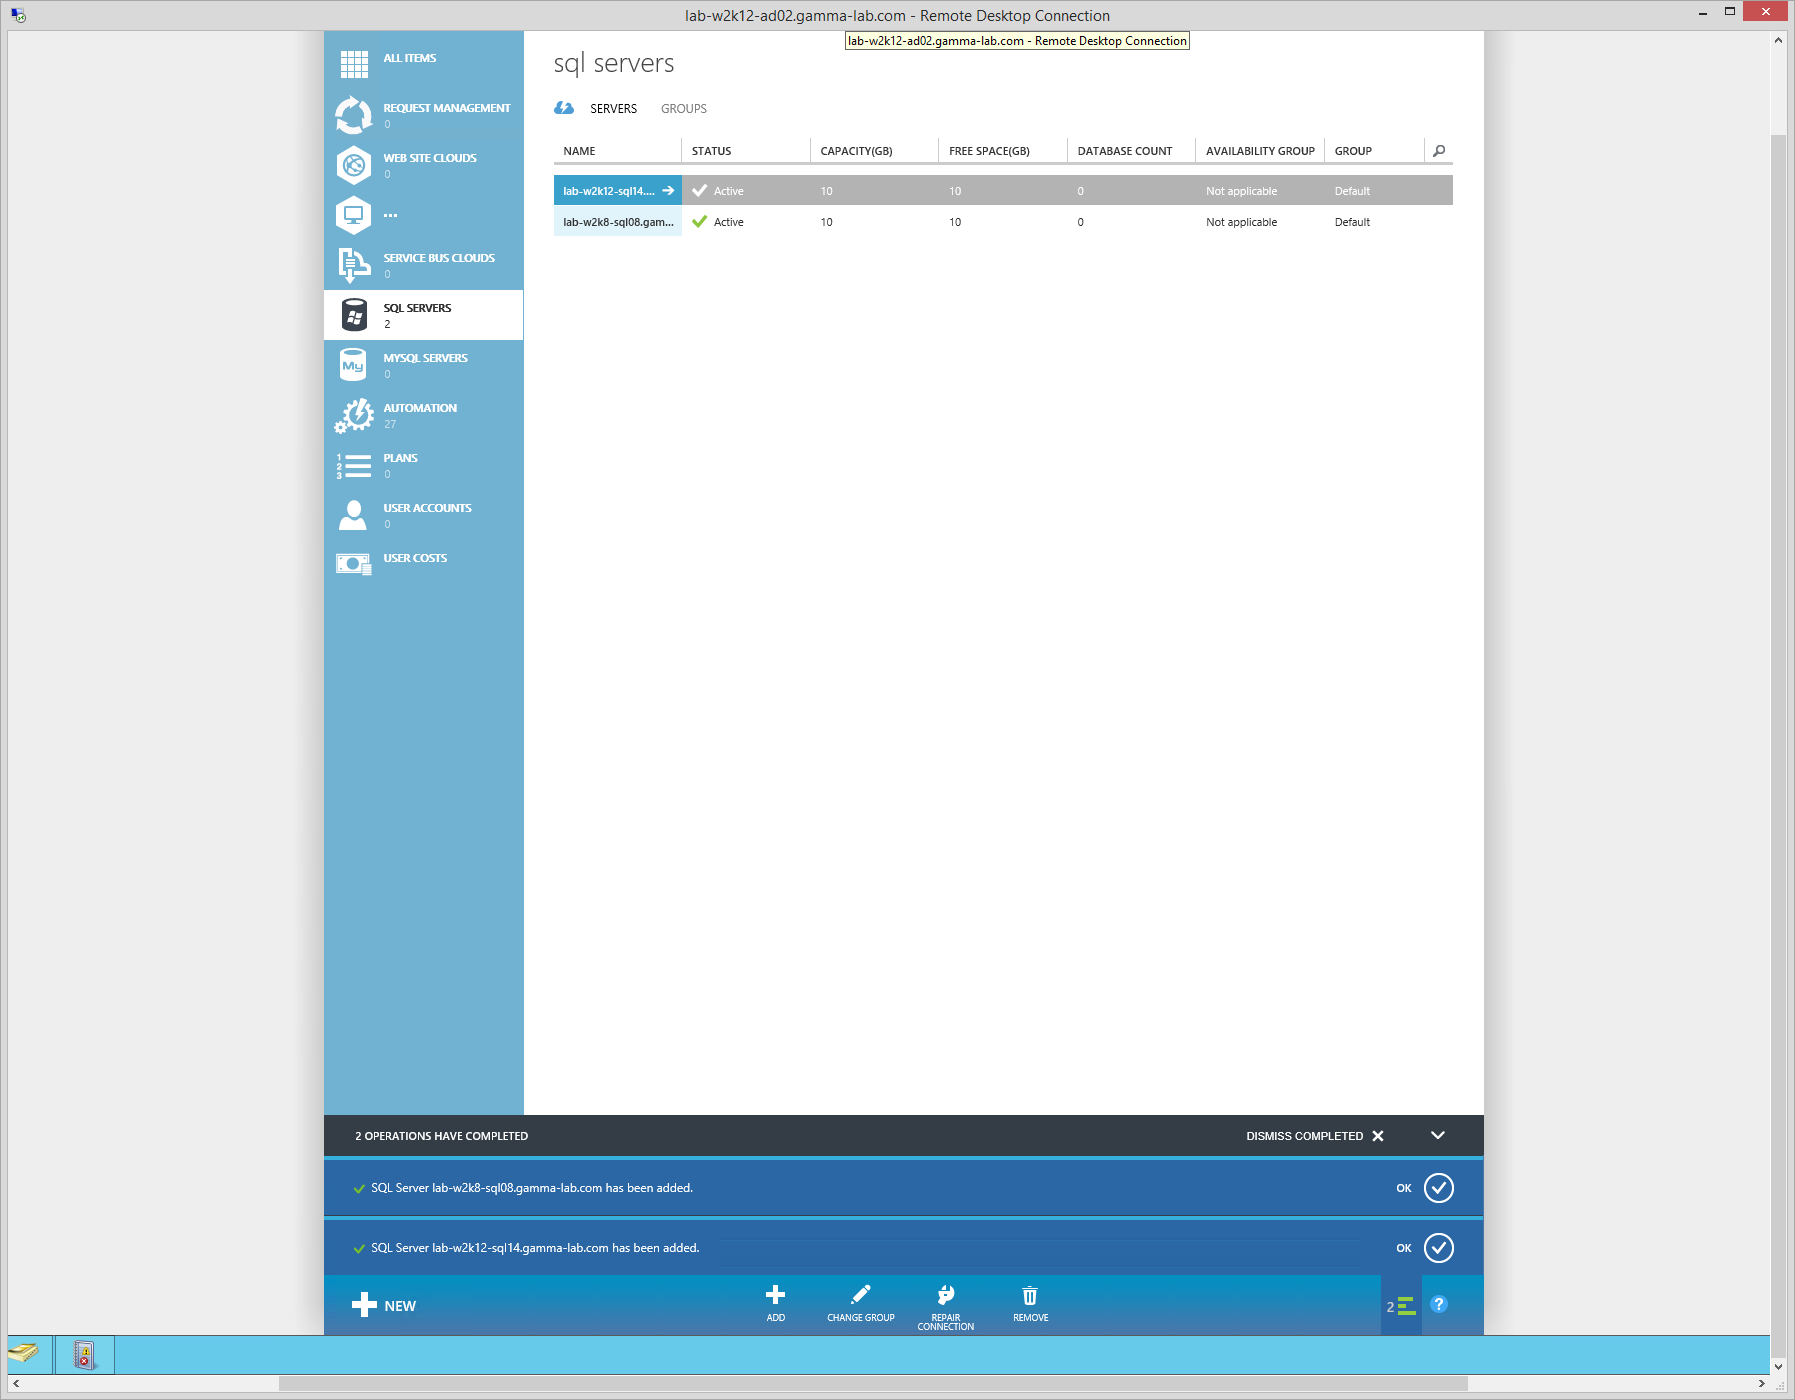Select Web Site Clouds icon
This screenshot has width=1795, height=1400.
pyautogui.click(x=354, y=165)
